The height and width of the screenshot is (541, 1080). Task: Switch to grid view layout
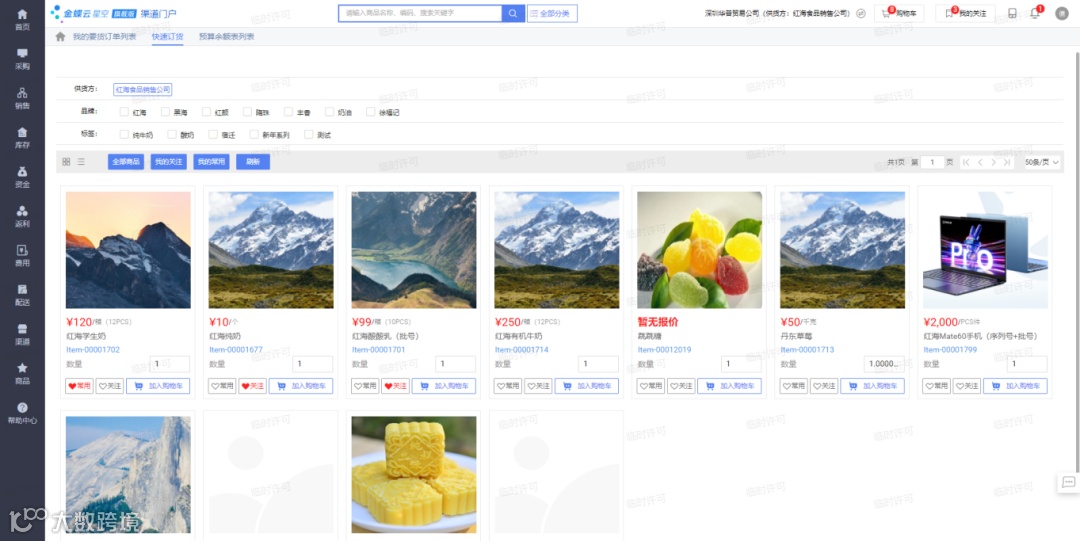pyautogui.click(x=66, y=162)
